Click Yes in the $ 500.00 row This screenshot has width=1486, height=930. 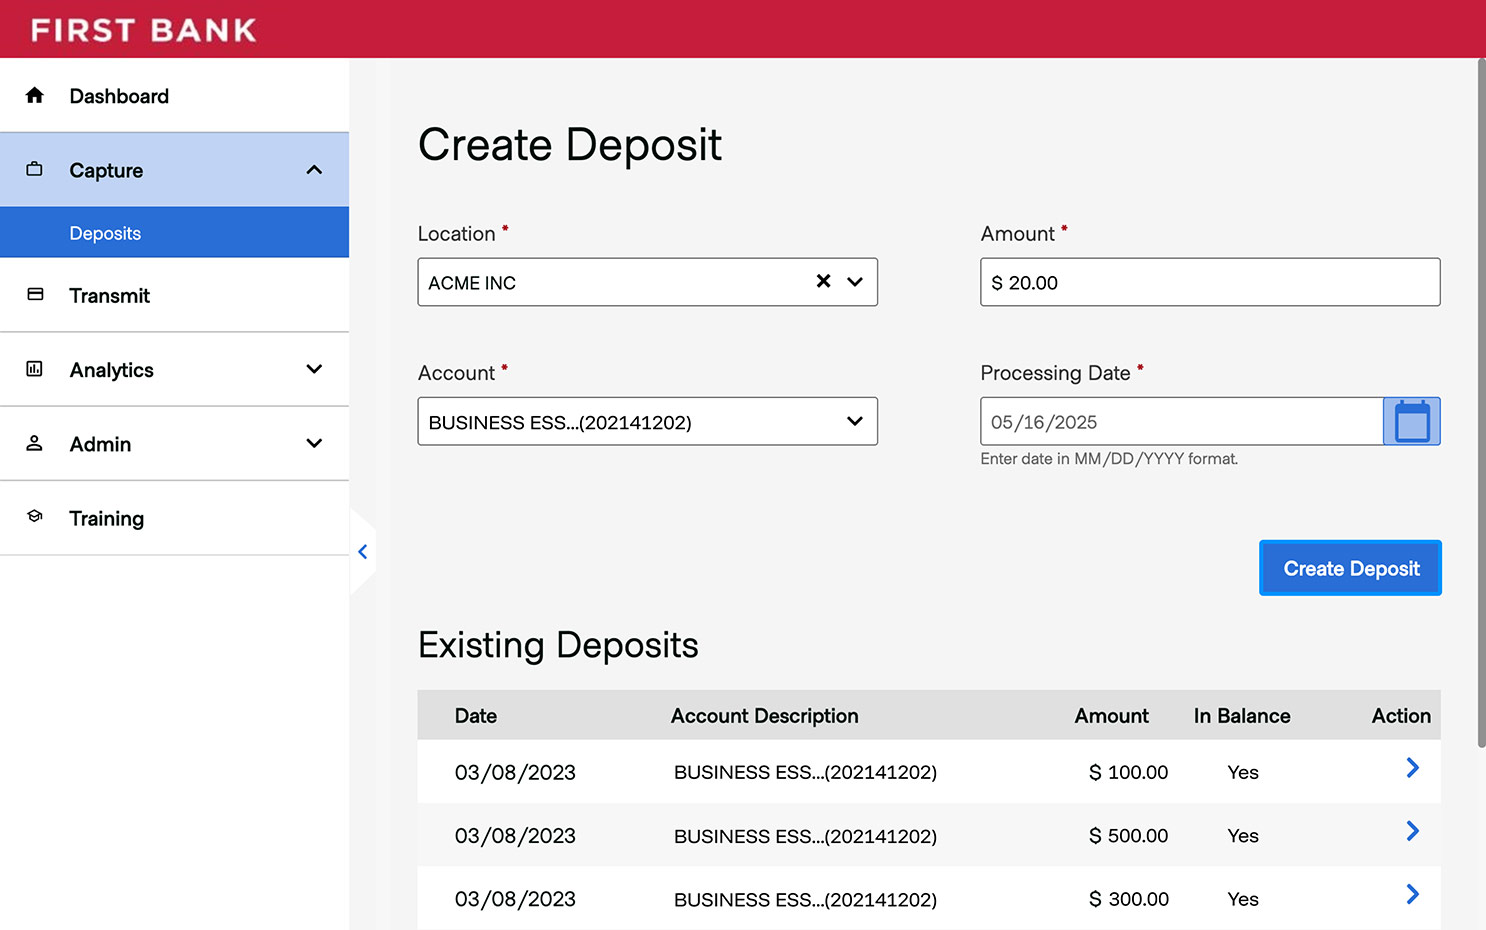click(1243, 835)
